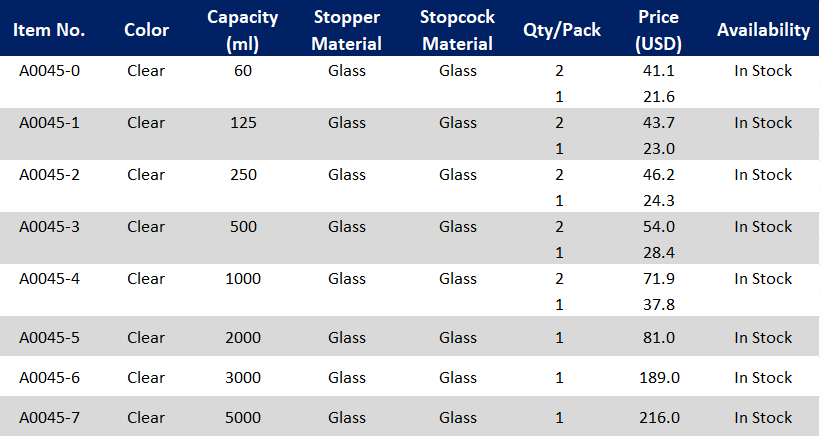Select item number A0045-4
This screenshot has width=820, height=436.
(x=49, y=278)
